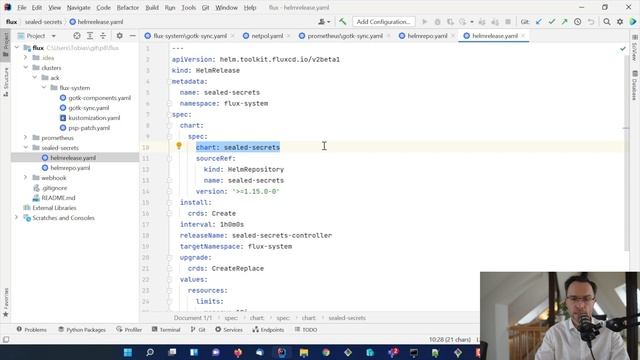Open kustomization.yaml in project tree
Viewport: 640px width, 360px height.
tap(94, 118)
